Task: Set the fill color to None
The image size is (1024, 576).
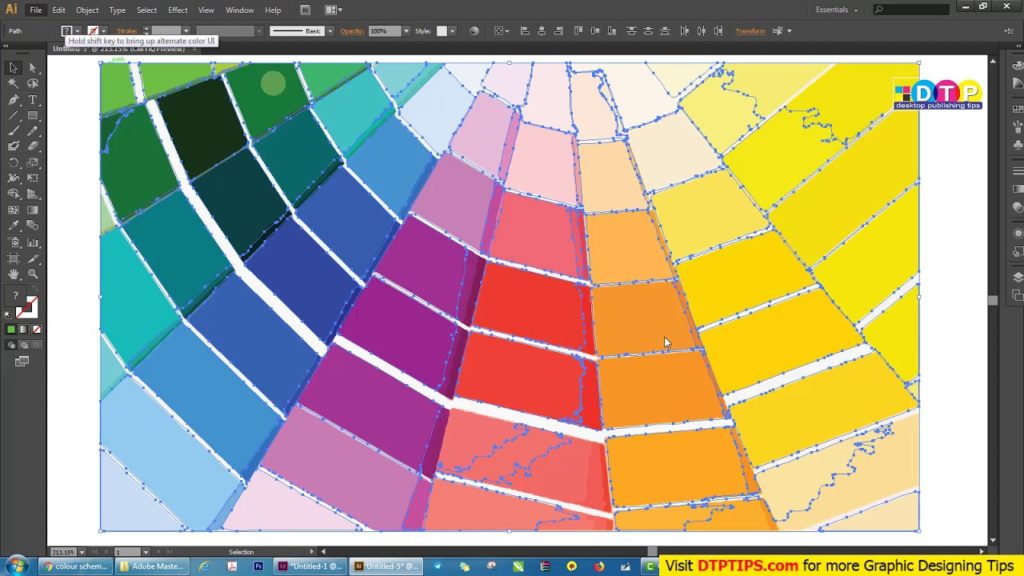Action: tap(37, 329)
